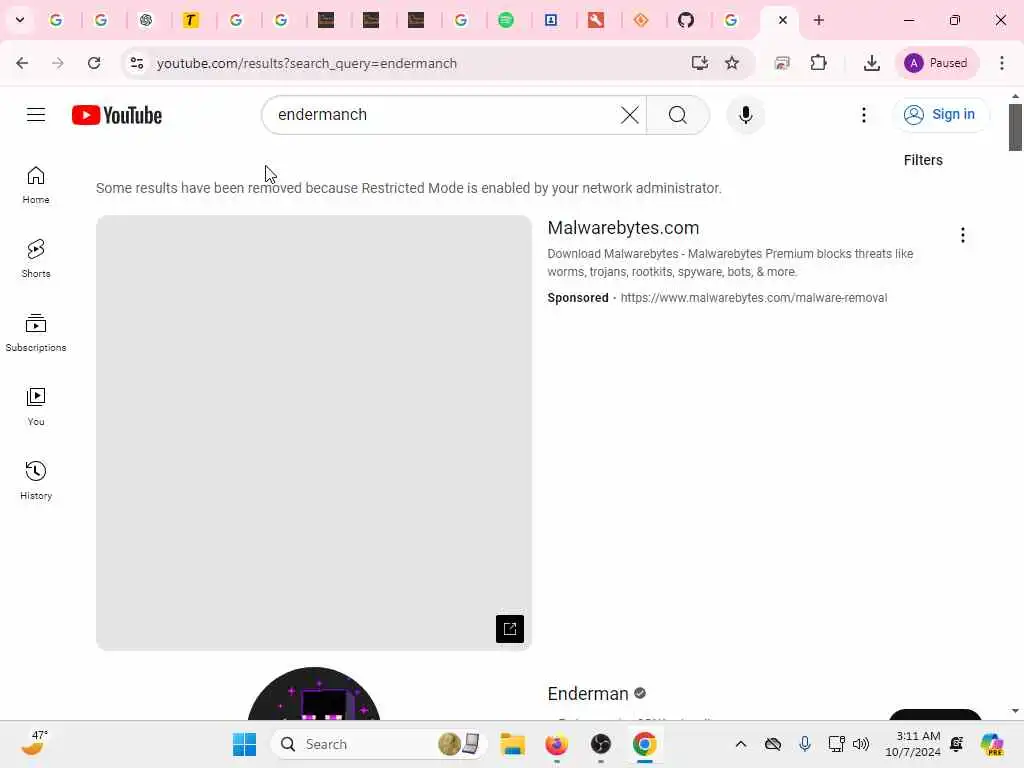Switch to the yellow T tab
The image size is (1024, 768).
click(190, 20)
